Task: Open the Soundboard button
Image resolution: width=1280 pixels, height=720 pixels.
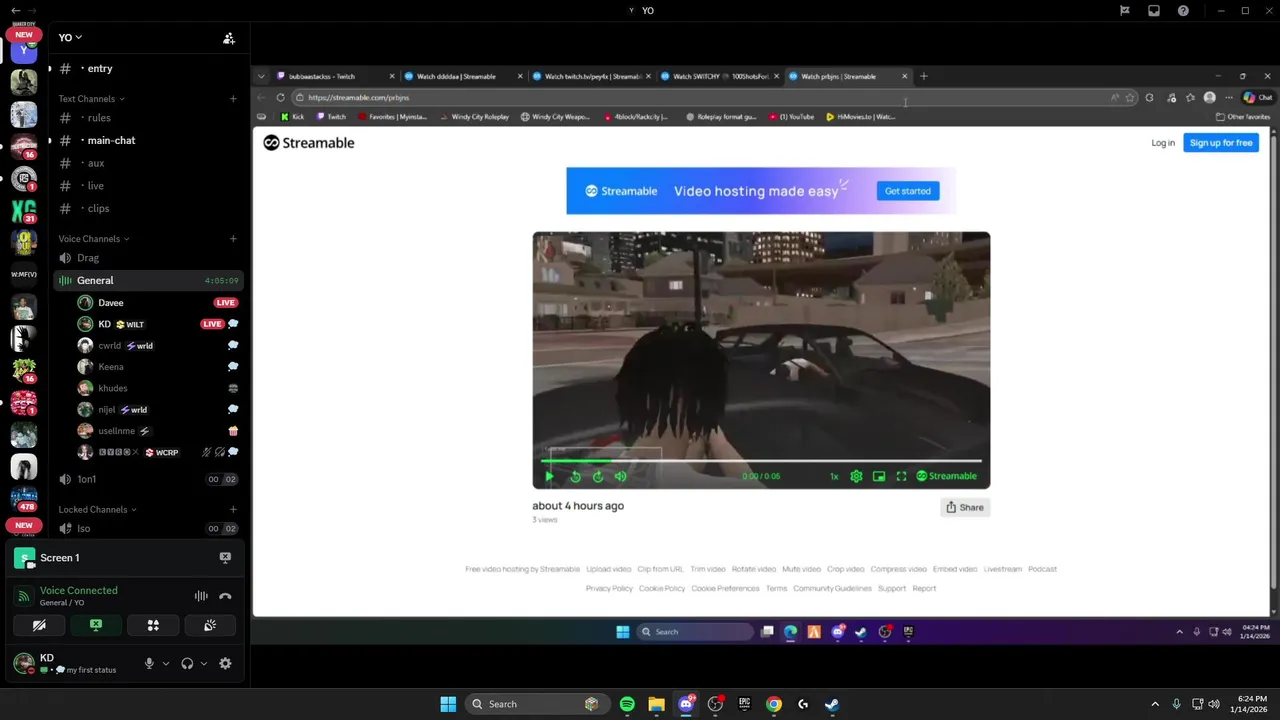Action: (x=210, y=625)
